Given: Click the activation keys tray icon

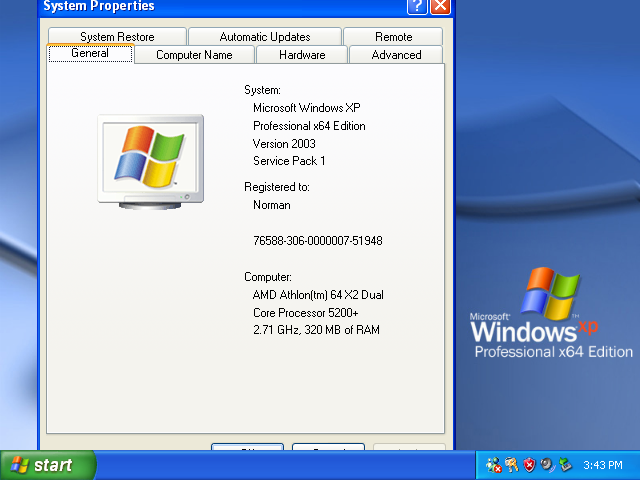Looking at the screenshot, I should 511,465.
